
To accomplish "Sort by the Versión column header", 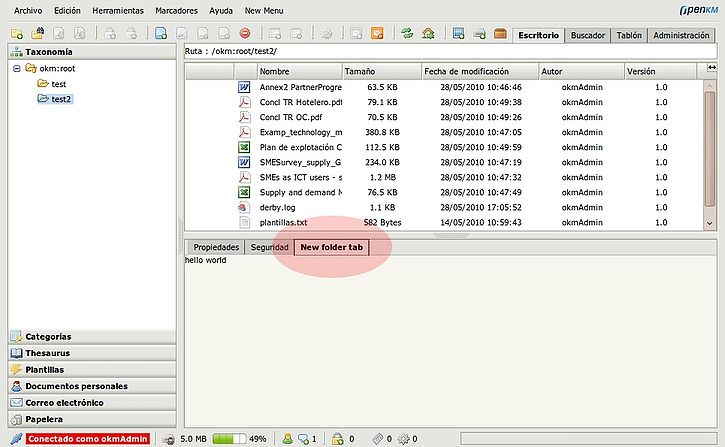I will tap(660, 71).
